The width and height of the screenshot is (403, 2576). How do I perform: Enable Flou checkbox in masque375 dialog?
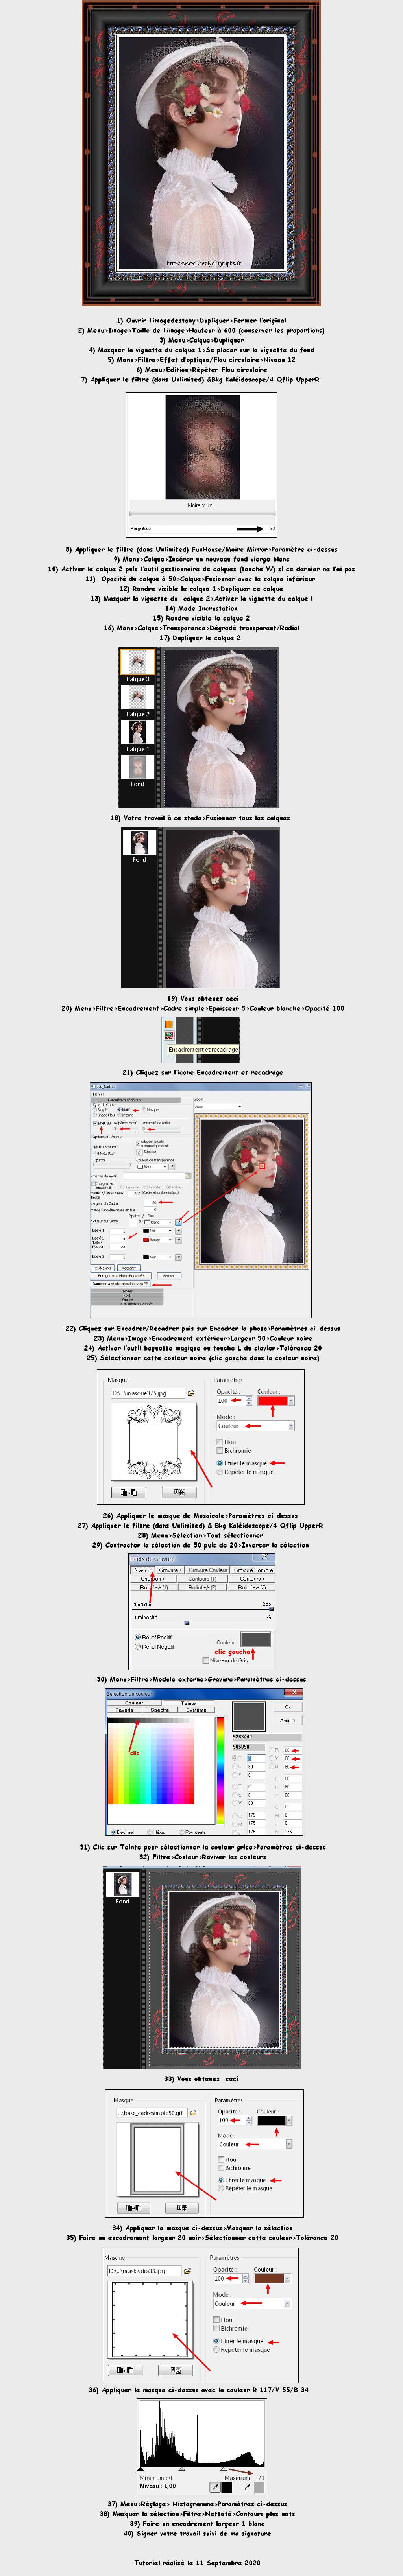[x=220, y=1442]
